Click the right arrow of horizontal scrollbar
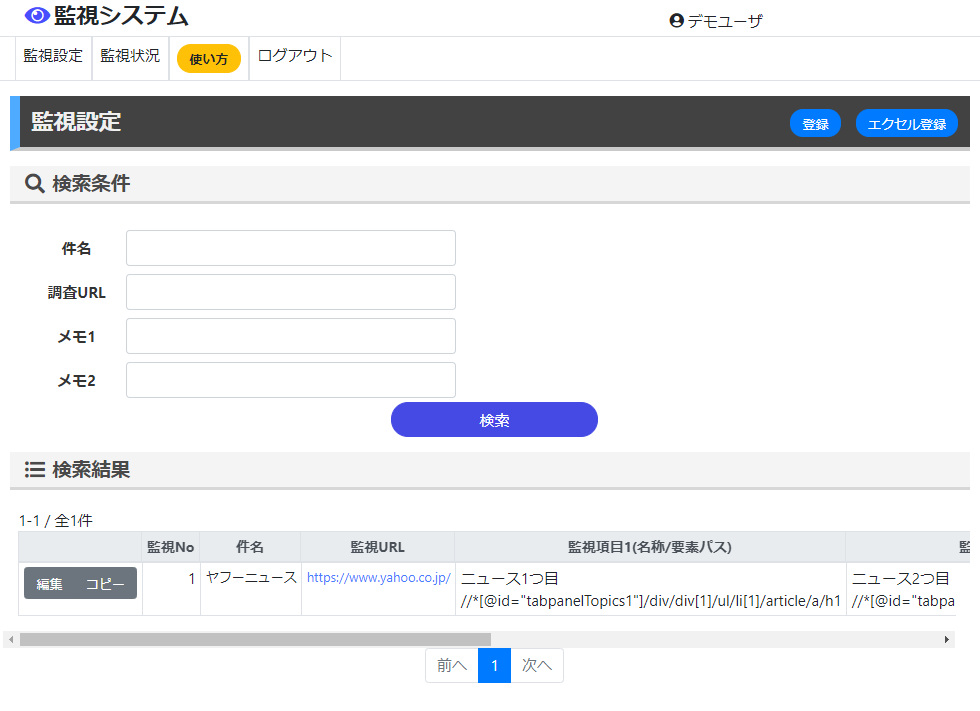This screenshot has height=711, width=980. [x=946, y=639]
